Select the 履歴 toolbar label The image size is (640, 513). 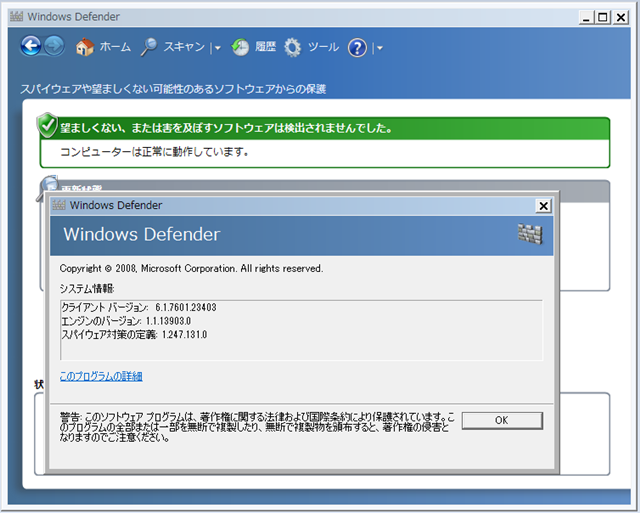coord(265,47)
